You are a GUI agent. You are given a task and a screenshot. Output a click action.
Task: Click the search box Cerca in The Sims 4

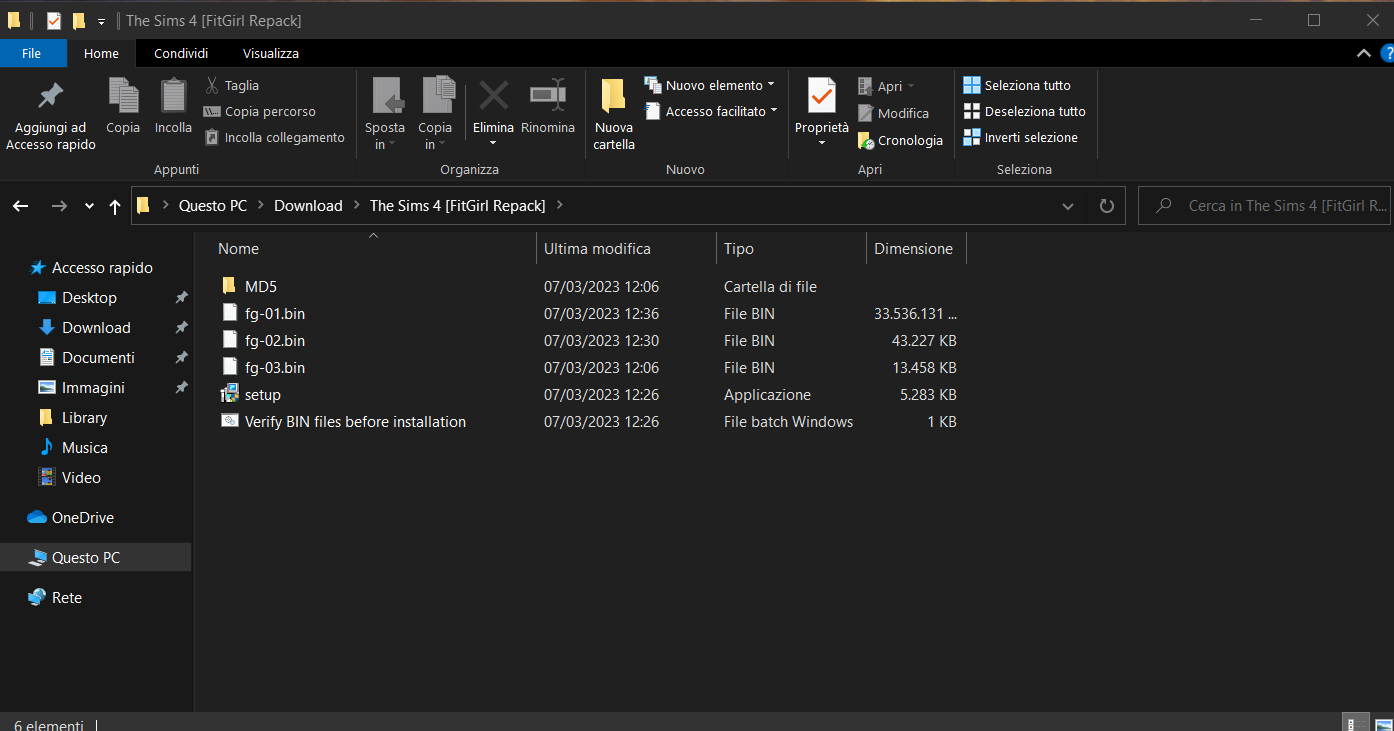1264,205
